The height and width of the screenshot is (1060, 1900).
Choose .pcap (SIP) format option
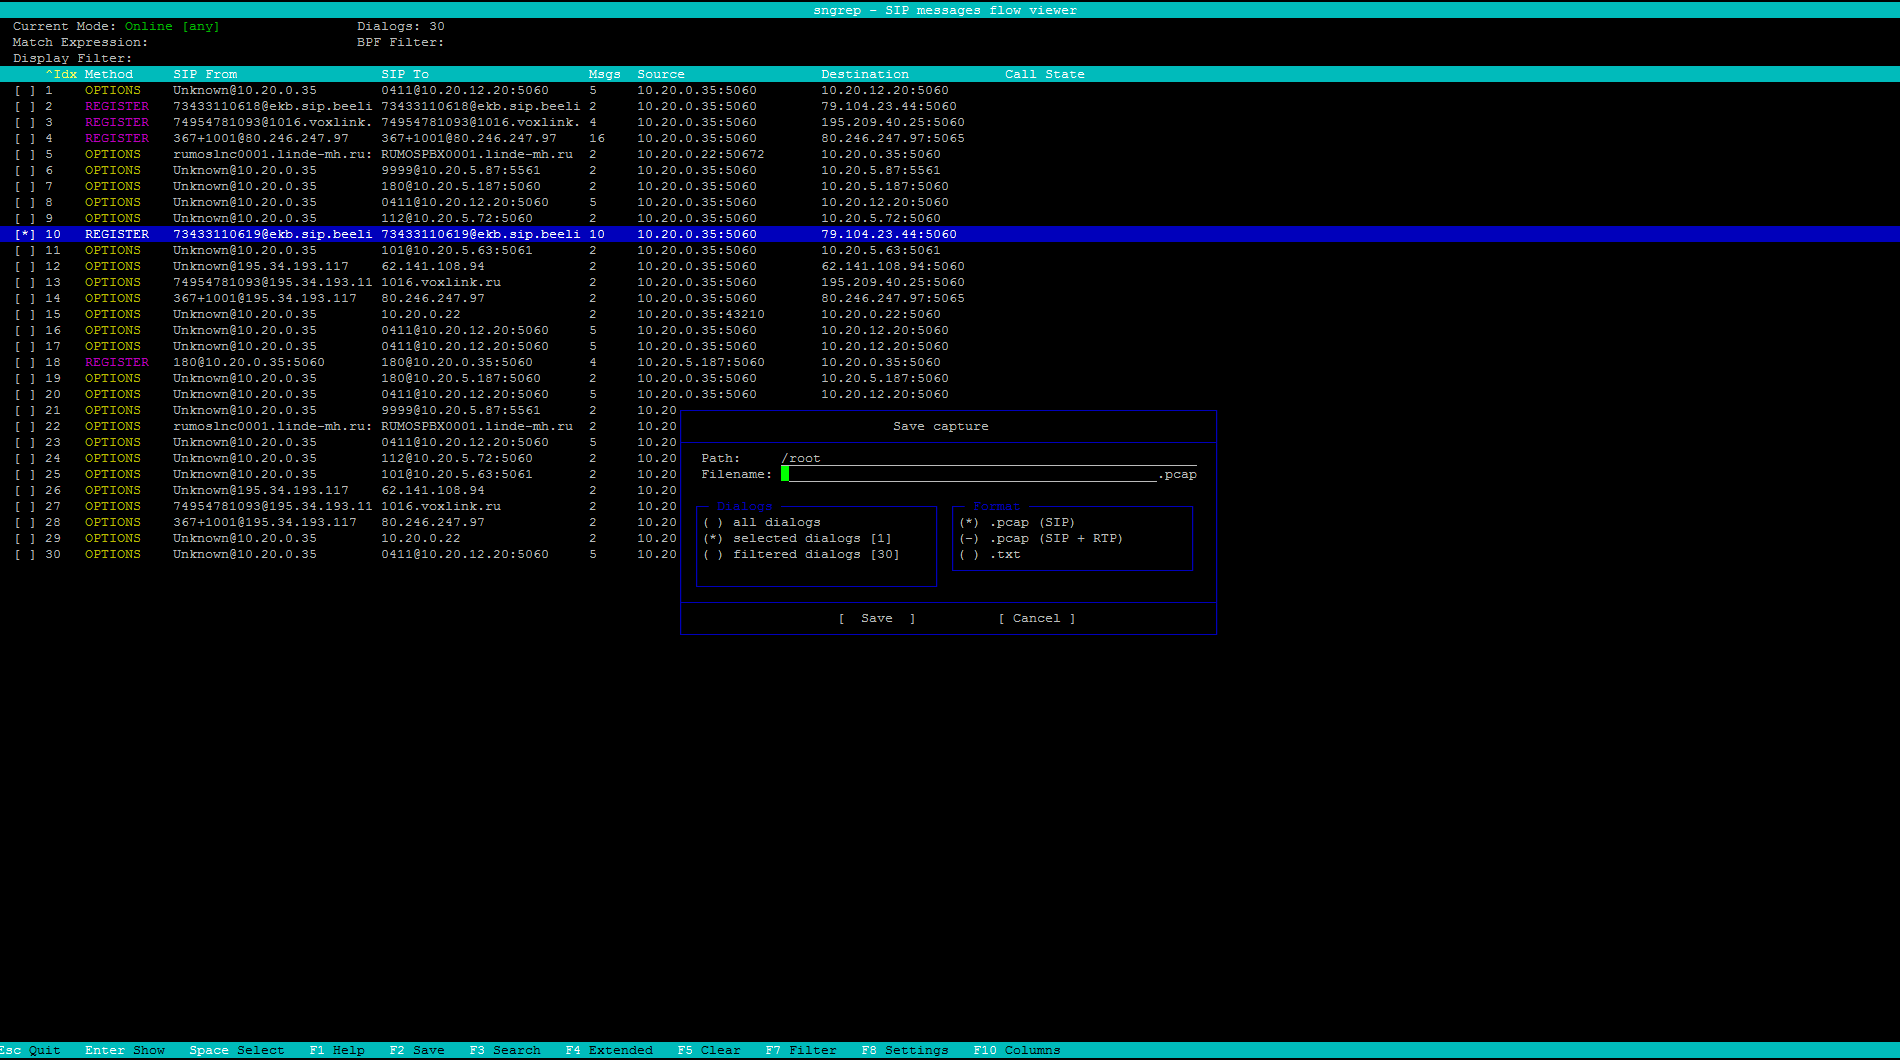[x=1017, y=522]
